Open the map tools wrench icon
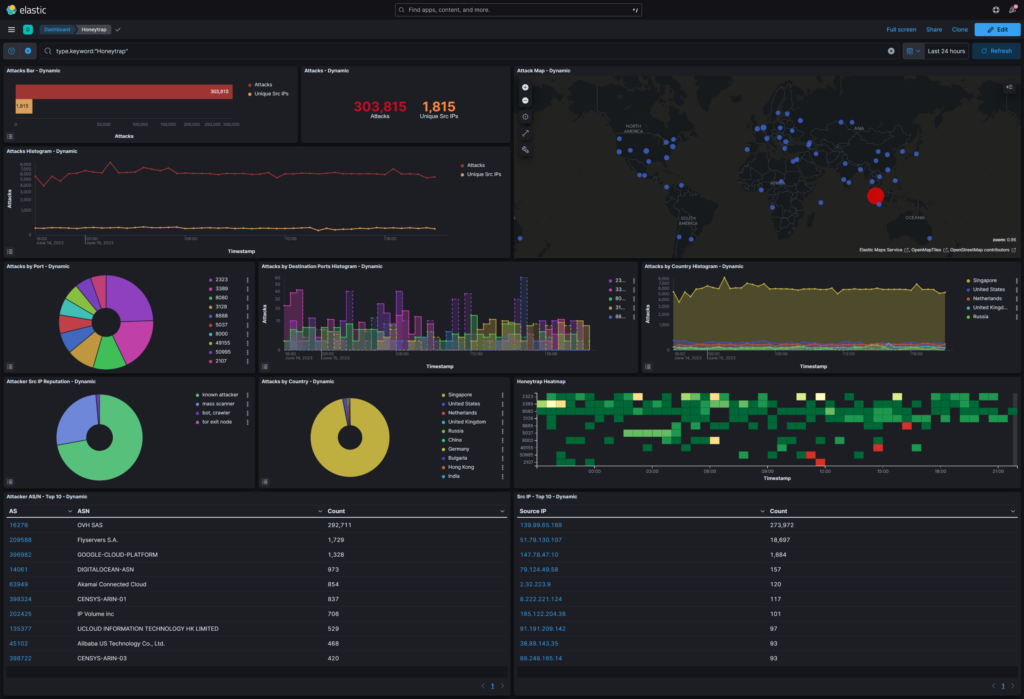The height and width of the screenshot is (699, 1024). pyautogui.click(x=525, y=150)
